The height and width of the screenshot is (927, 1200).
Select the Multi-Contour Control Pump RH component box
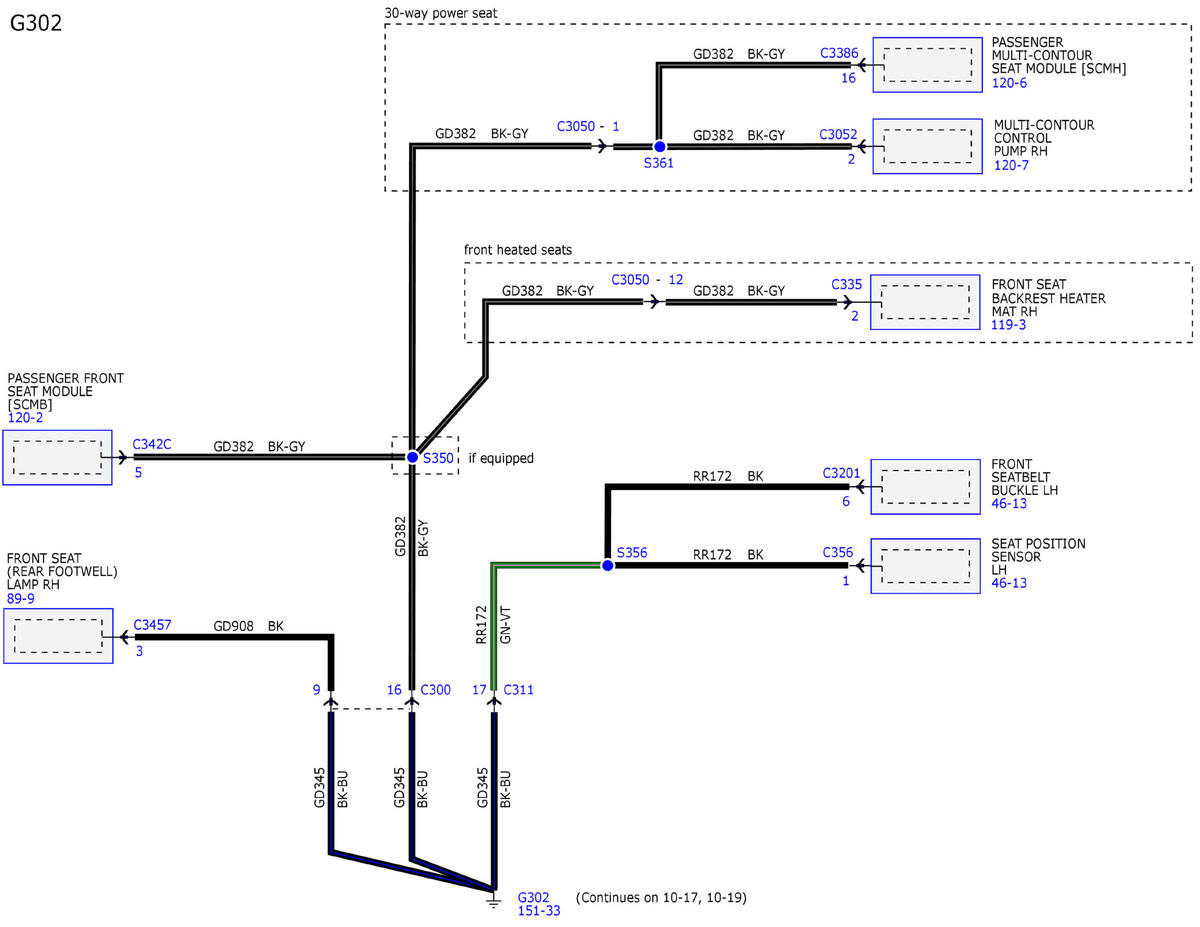pyautogui.click(x=926, y=146)
